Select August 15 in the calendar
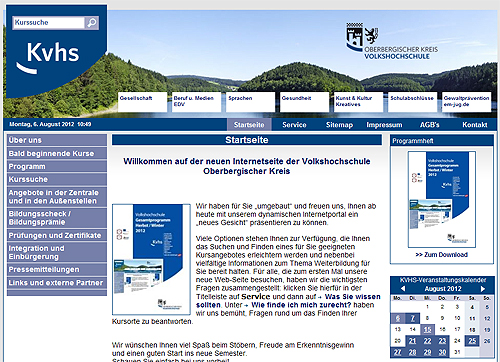 (x=427, y=330)
